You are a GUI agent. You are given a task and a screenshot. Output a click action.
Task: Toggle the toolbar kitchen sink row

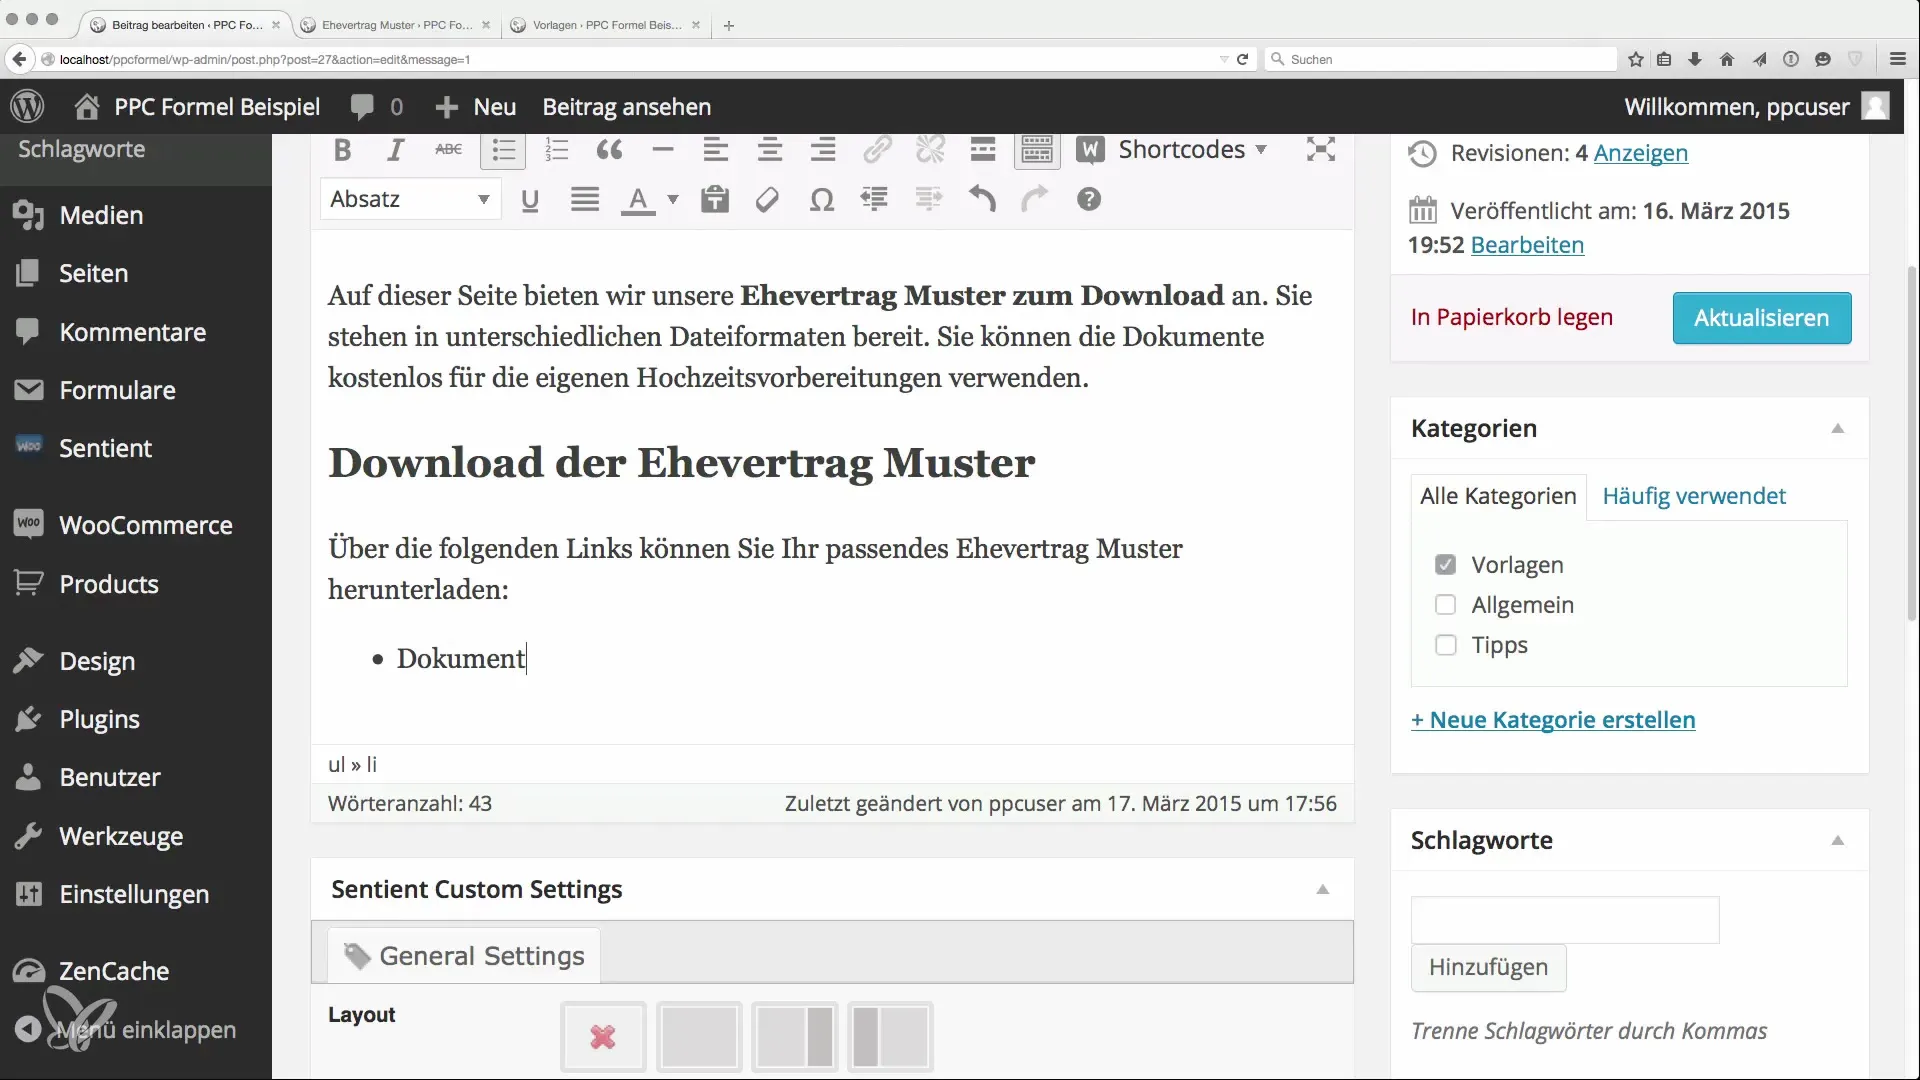tap(1037, 150)
